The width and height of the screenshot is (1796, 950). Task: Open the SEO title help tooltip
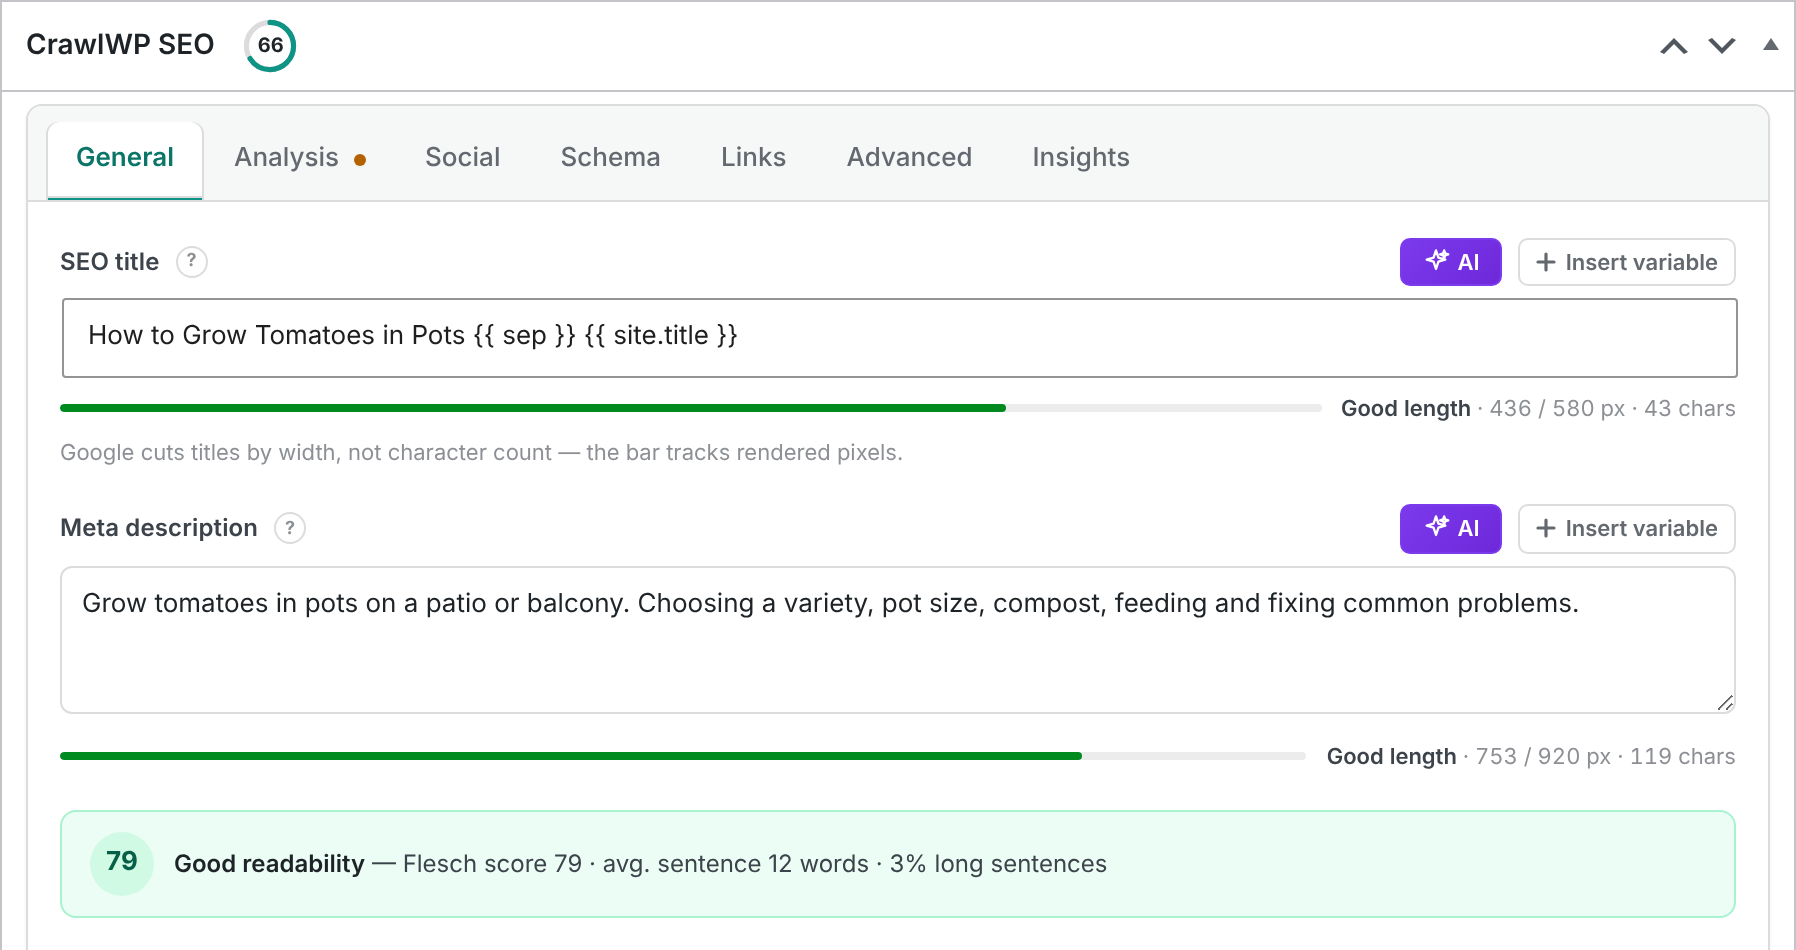coord(192,262)
